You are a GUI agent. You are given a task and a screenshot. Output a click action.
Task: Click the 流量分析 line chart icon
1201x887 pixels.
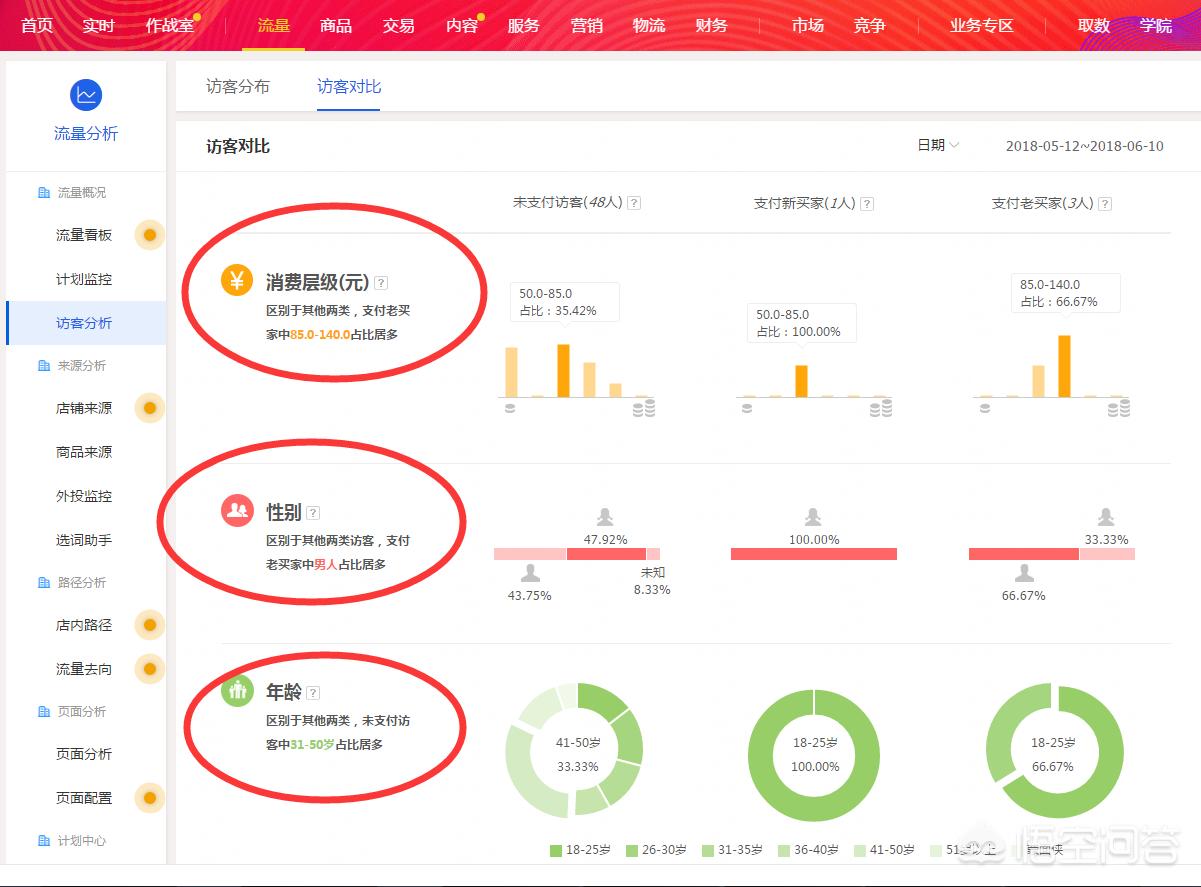[87, 94]
